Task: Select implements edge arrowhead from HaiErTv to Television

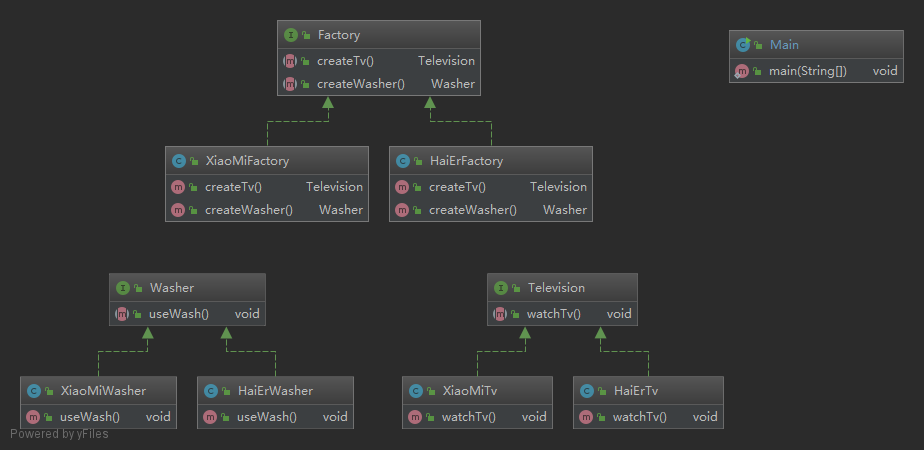Action: 600,333
